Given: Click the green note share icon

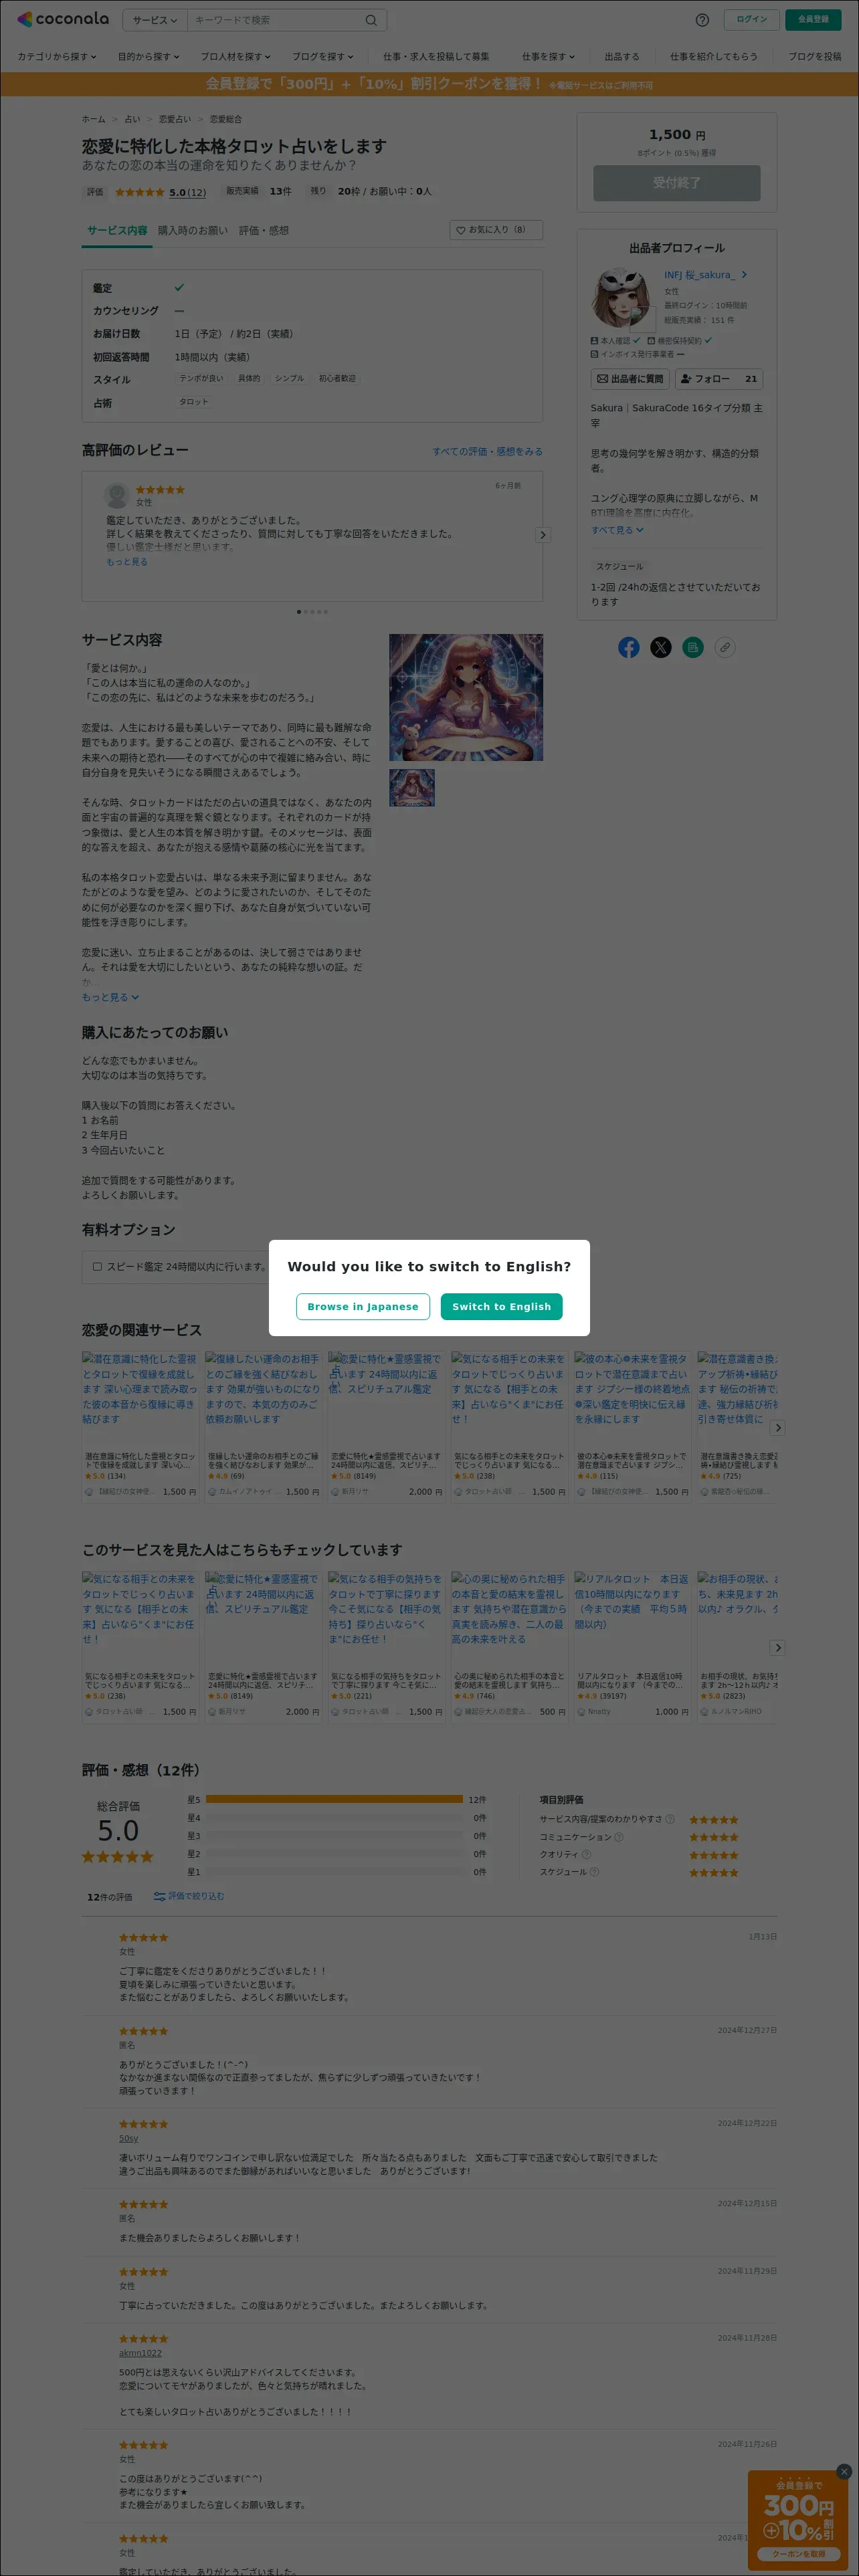Looking at the screenshot, I should pos(693,647).
